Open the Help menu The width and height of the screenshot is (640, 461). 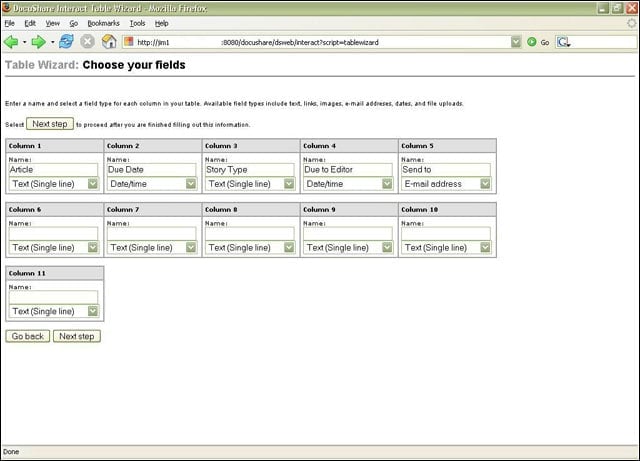162,23
